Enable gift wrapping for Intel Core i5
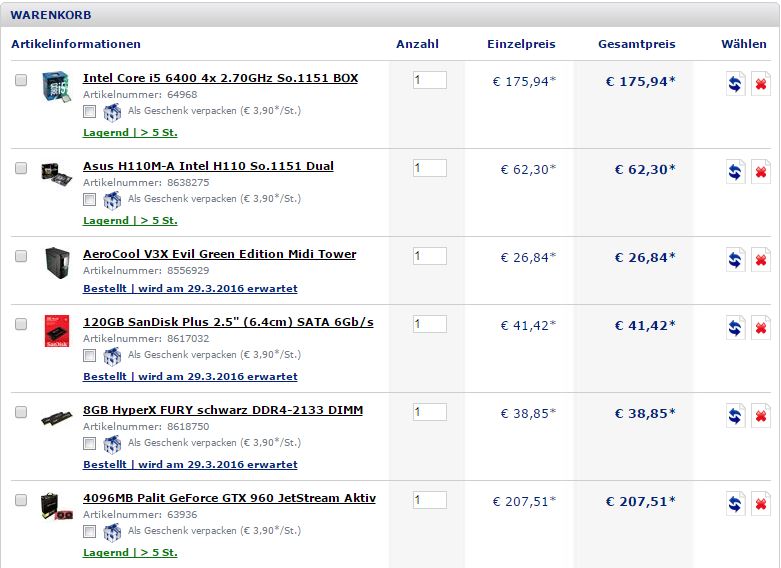 point(90,112)
